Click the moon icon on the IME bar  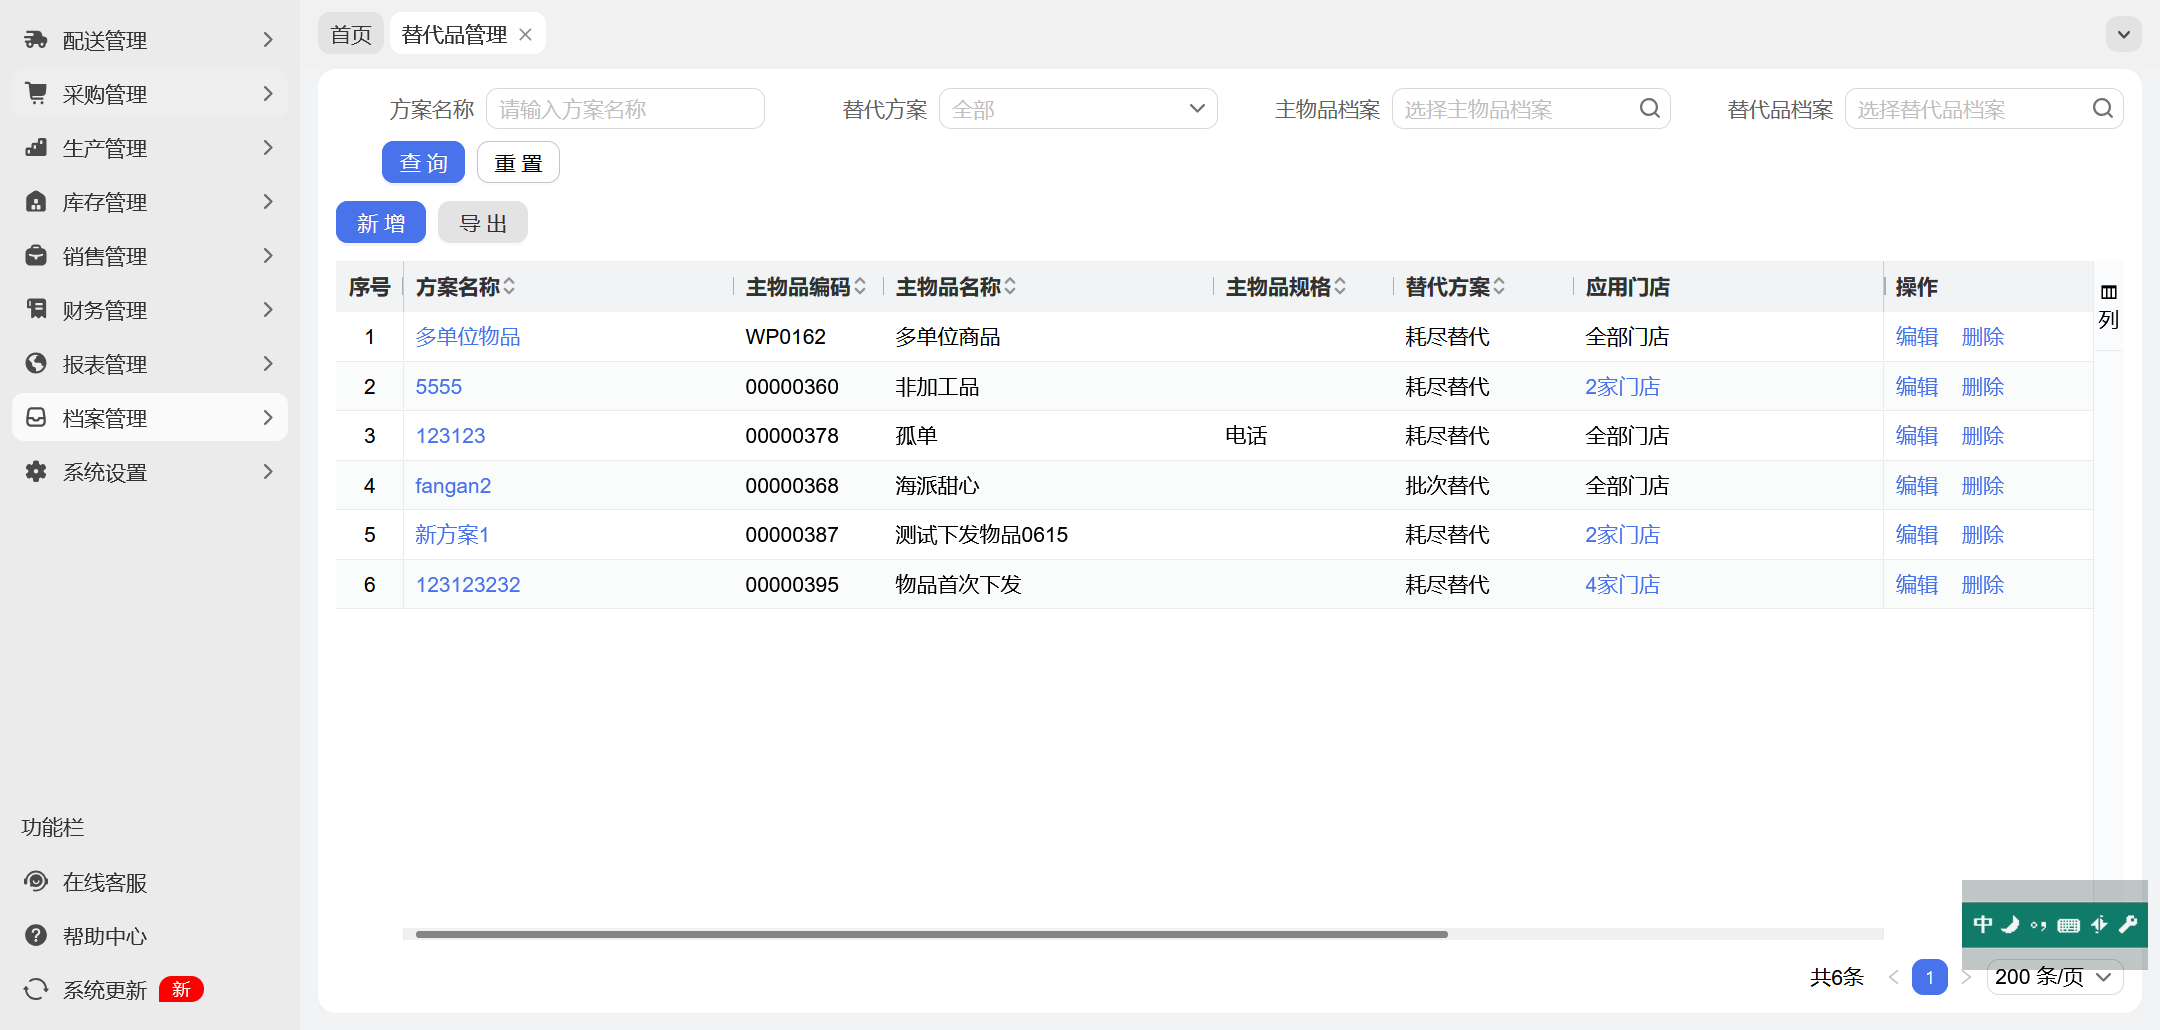click(2010, 925)
